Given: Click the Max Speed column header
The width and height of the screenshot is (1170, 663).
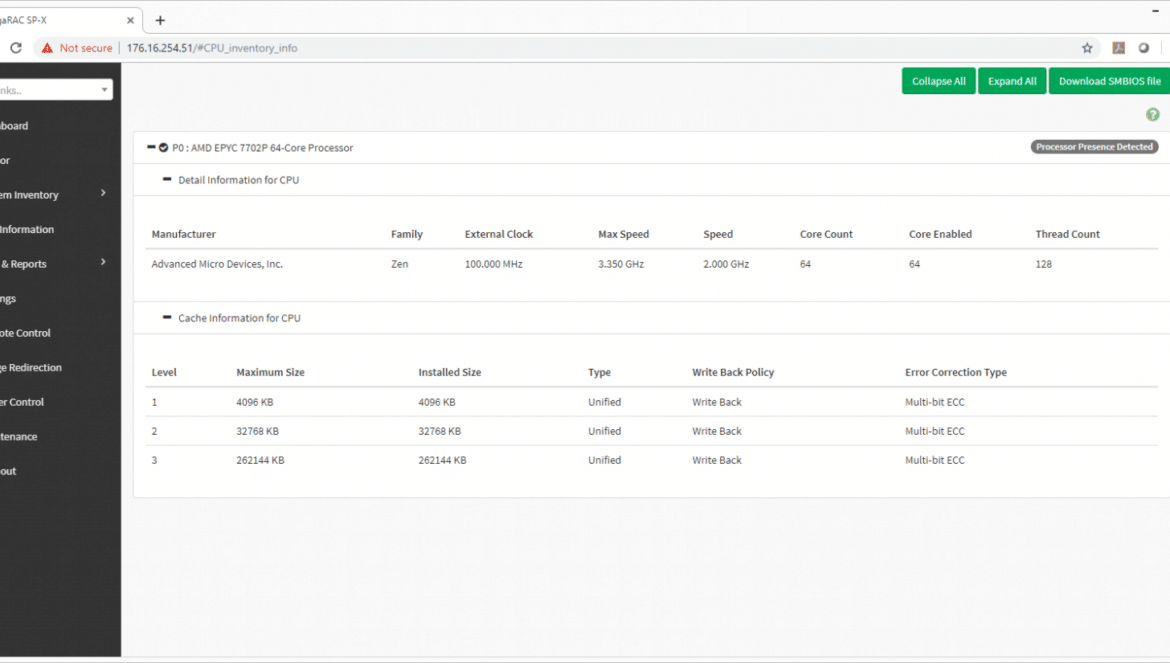Looking at the screenshot, I should coord(623,234).
